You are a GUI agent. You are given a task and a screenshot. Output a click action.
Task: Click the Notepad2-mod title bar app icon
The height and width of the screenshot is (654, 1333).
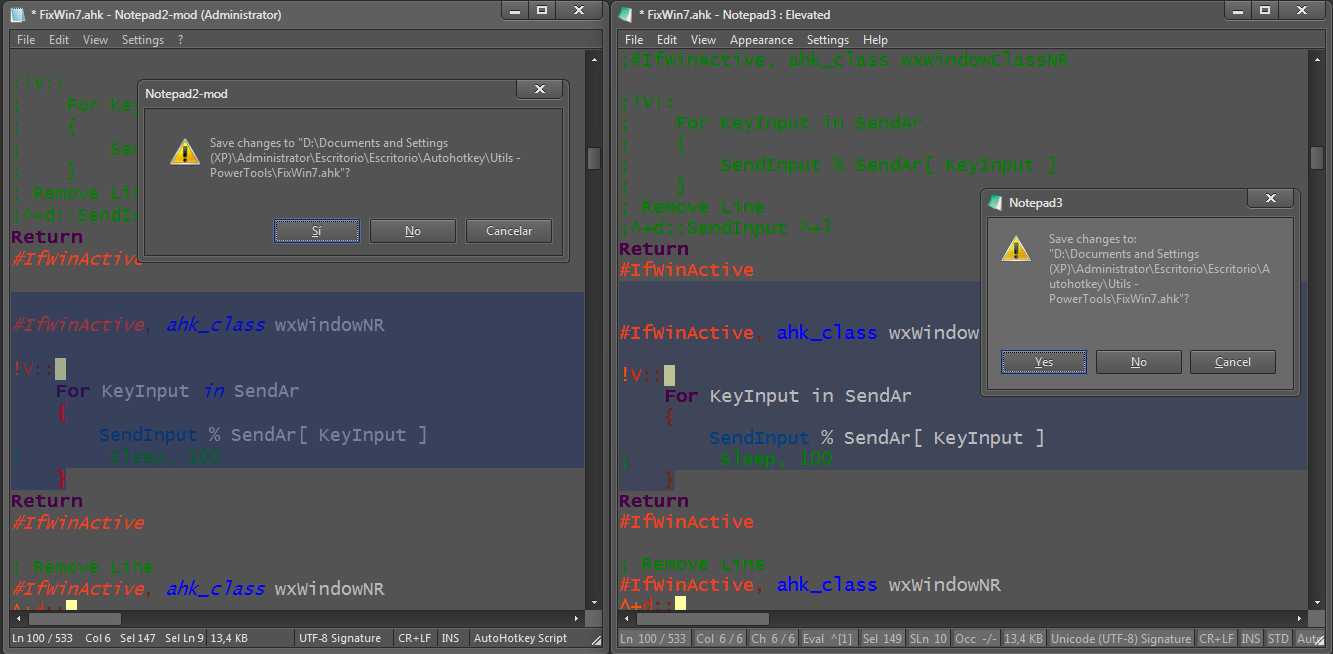click(x=17, y=14)
